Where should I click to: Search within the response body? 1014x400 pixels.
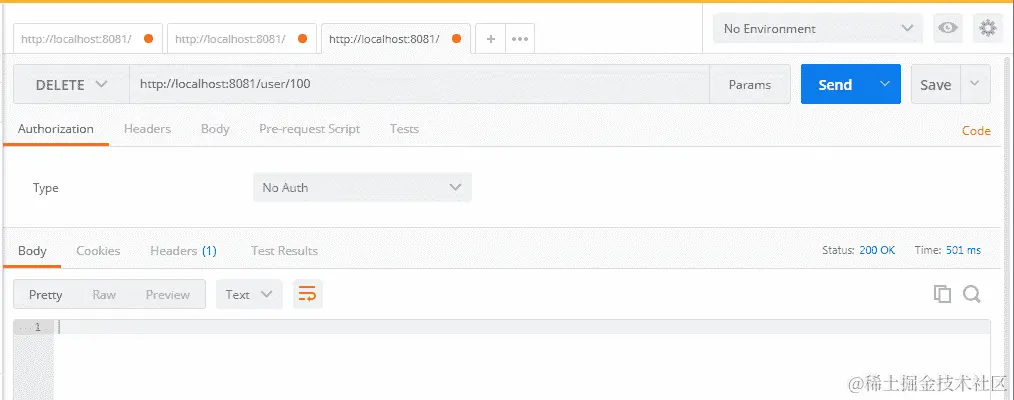[971, 294]
